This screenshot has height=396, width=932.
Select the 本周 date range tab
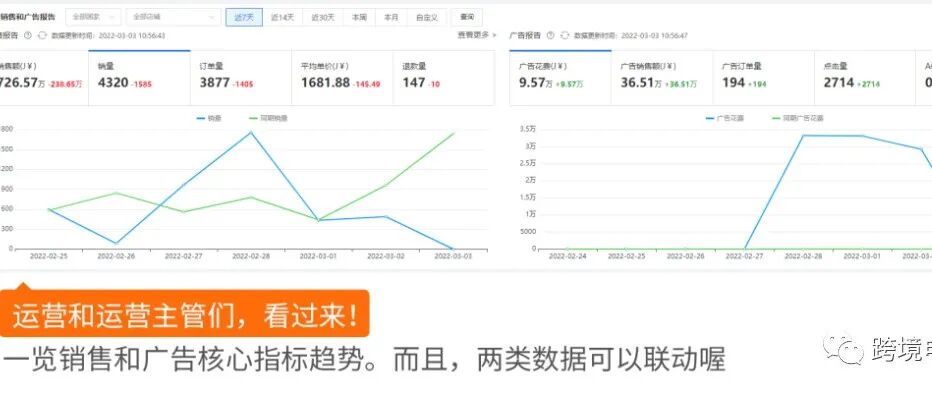359,17
